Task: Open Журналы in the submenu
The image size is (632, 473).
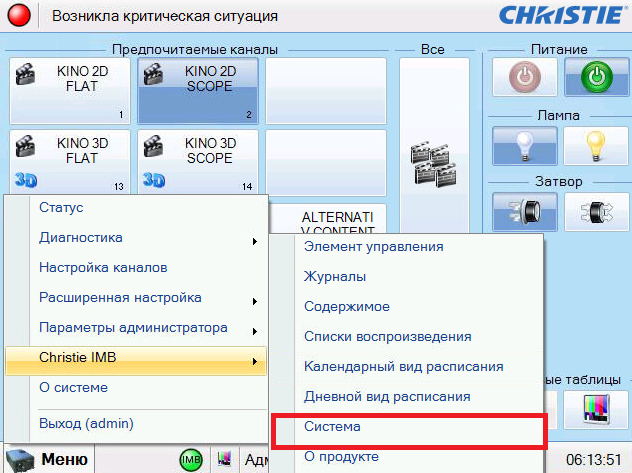Action: 406,277
